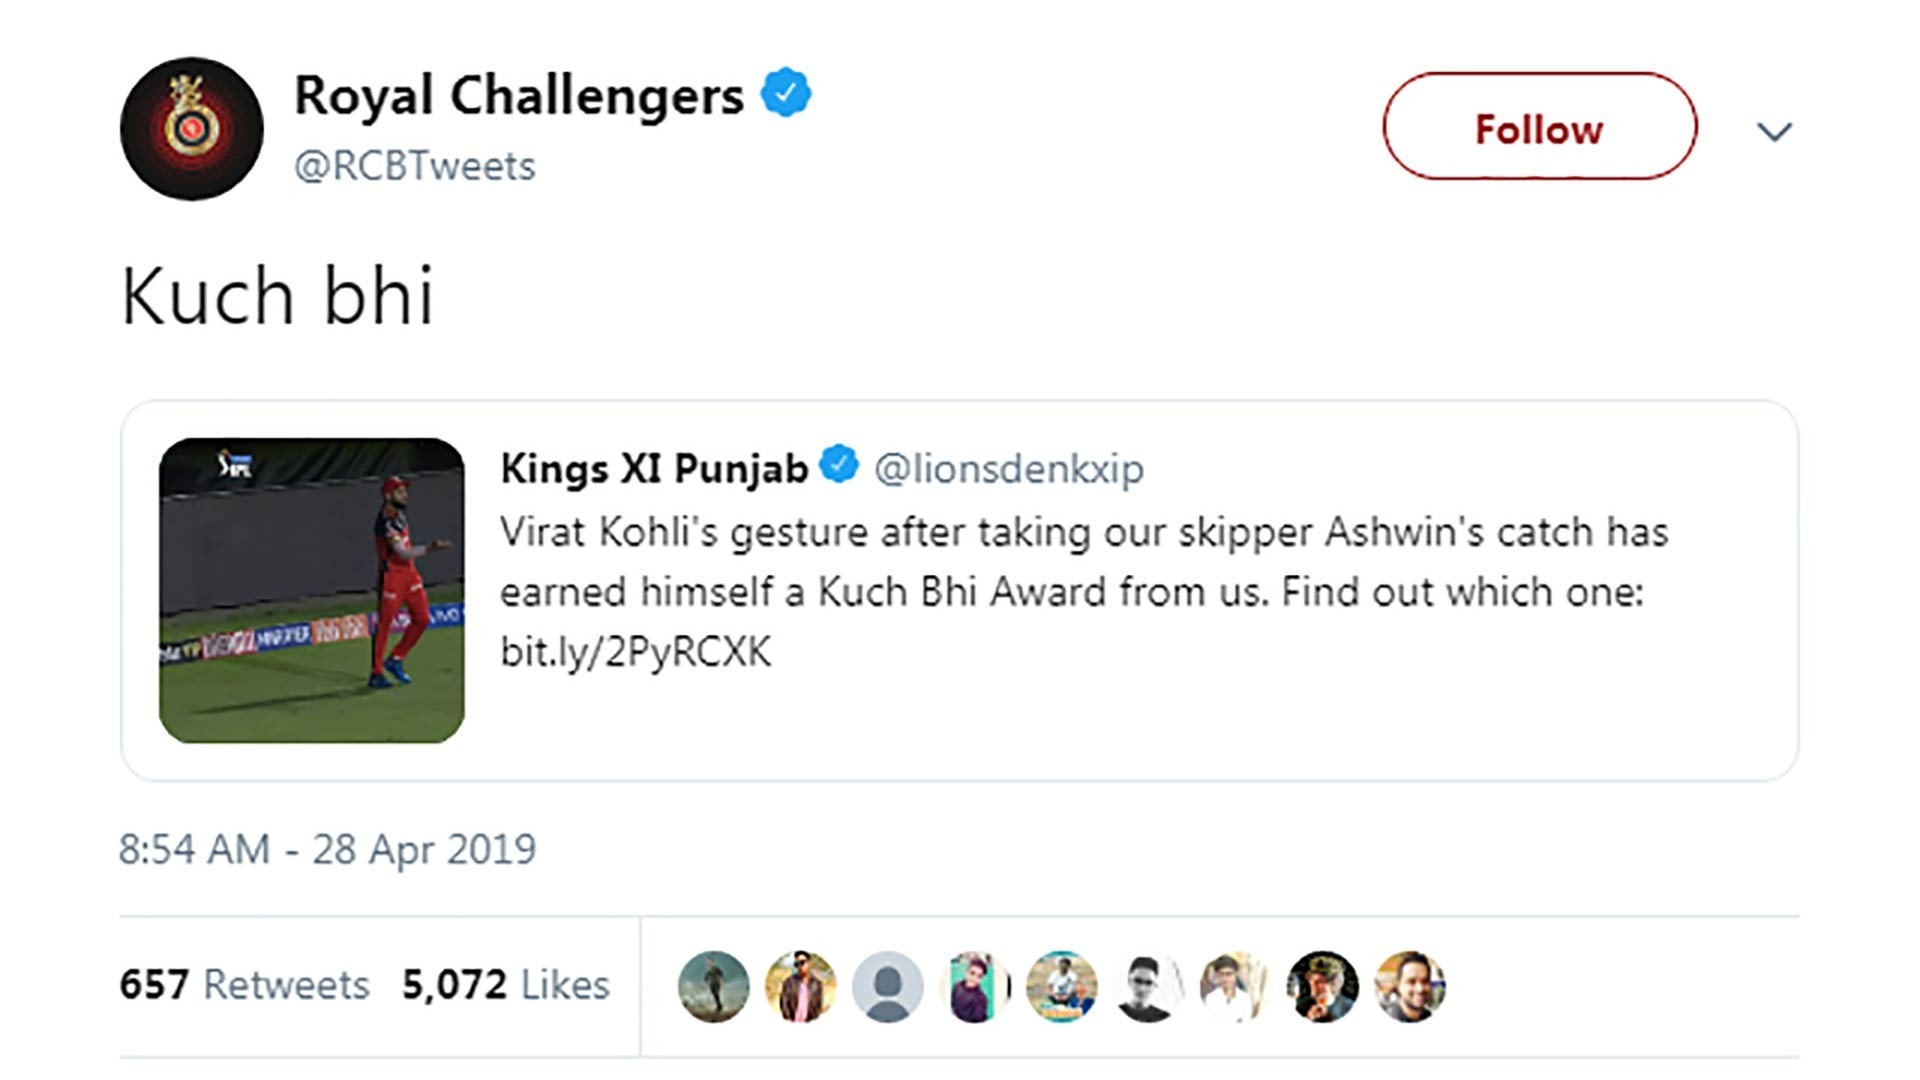Open the second liker avatar

pos(801,986)
